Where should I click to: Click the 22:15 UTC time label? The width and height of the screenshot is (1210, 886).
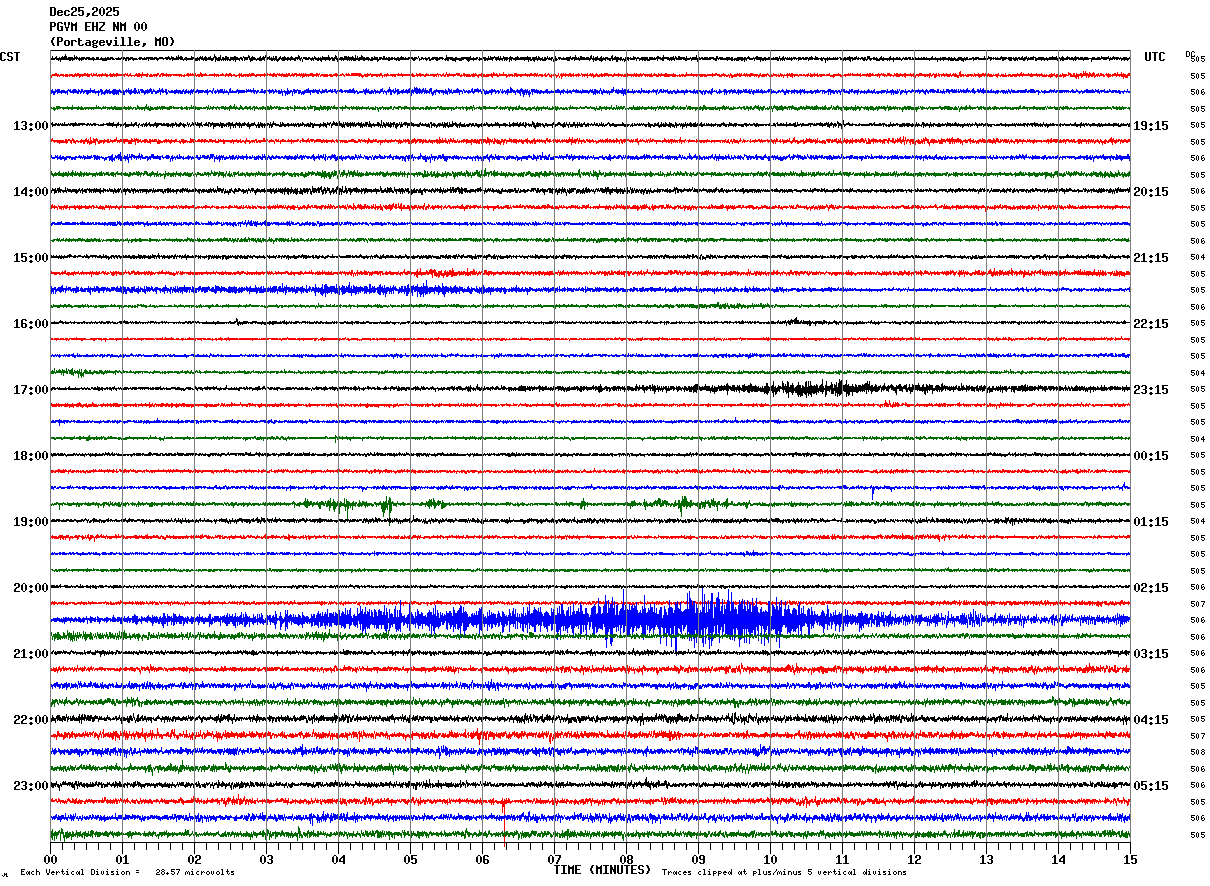[1151, 324]
